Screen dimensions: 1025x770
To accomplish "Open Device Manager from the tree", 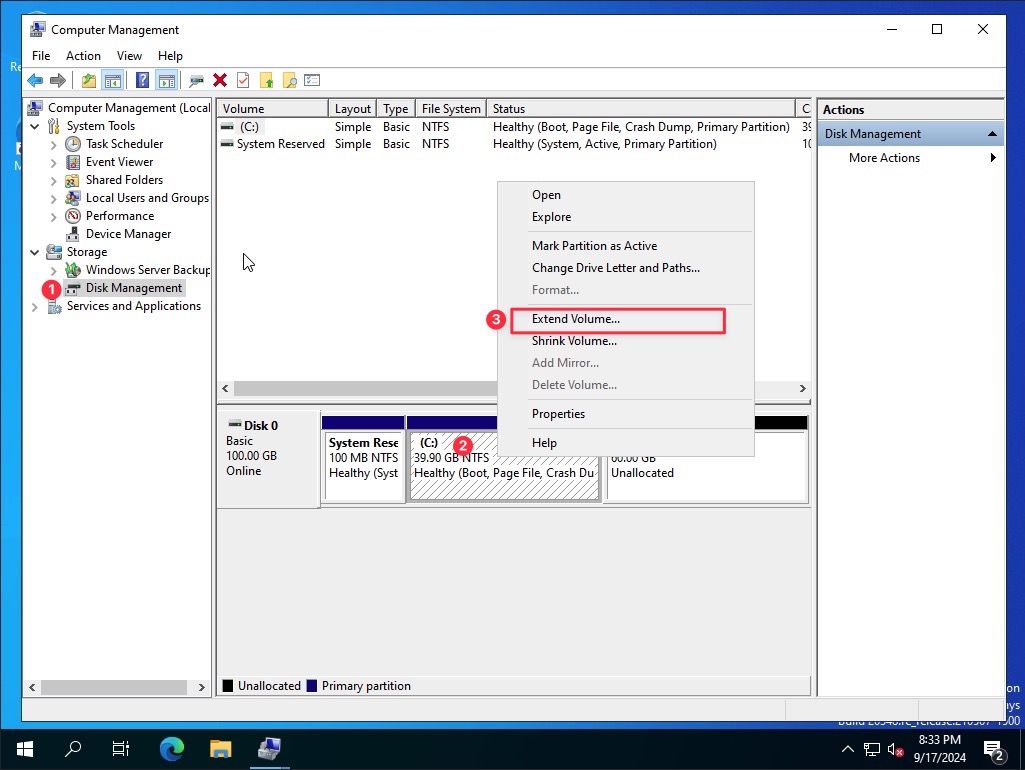I will coord(128,233).
